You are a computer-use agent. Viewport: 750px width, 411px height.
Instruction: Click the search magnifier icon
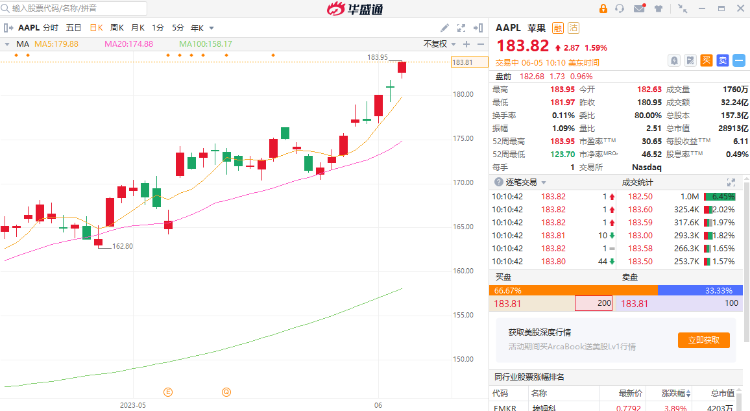(x=6, y=8)
